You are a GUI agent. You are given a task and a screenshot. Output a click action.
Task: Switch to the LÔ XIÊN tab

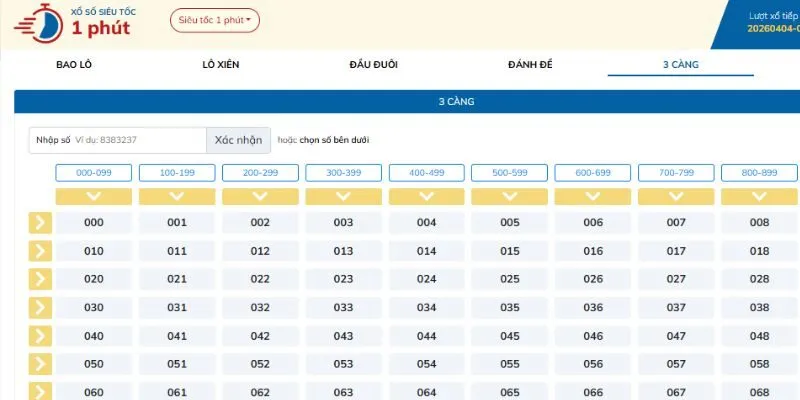coord(221,65)
